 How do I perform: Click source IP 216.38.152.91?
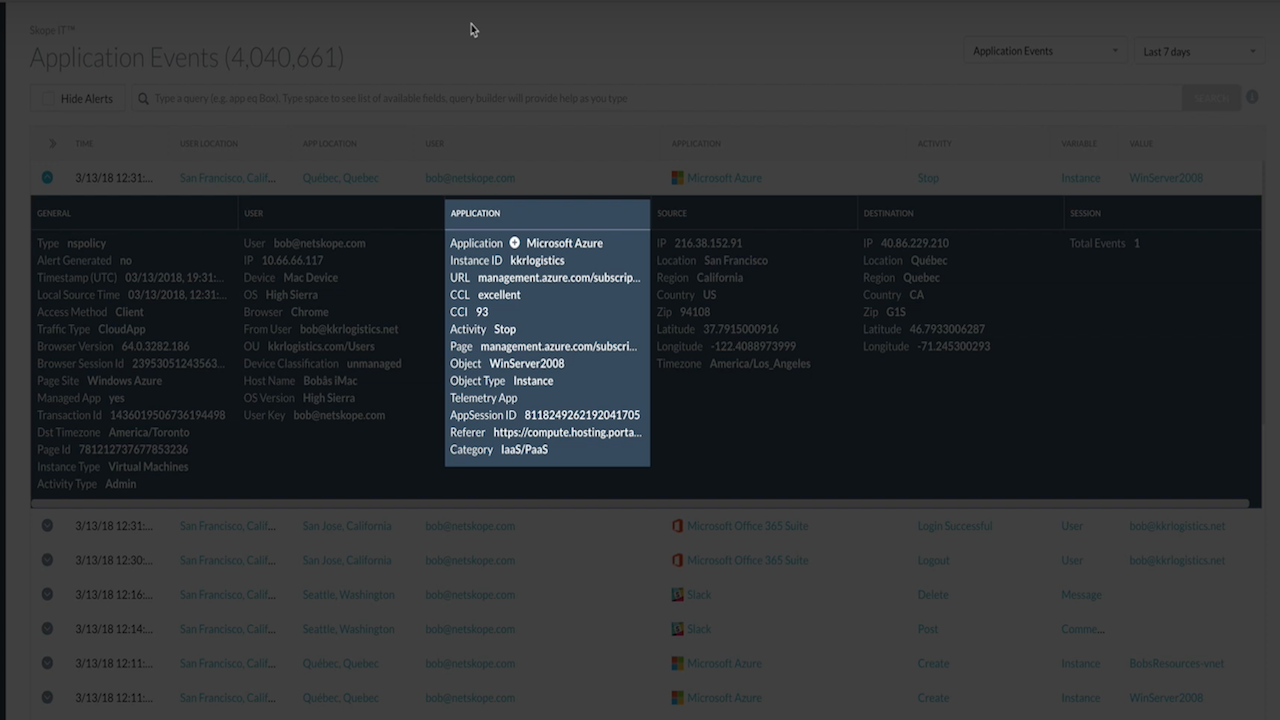click(x=708, y=243)
